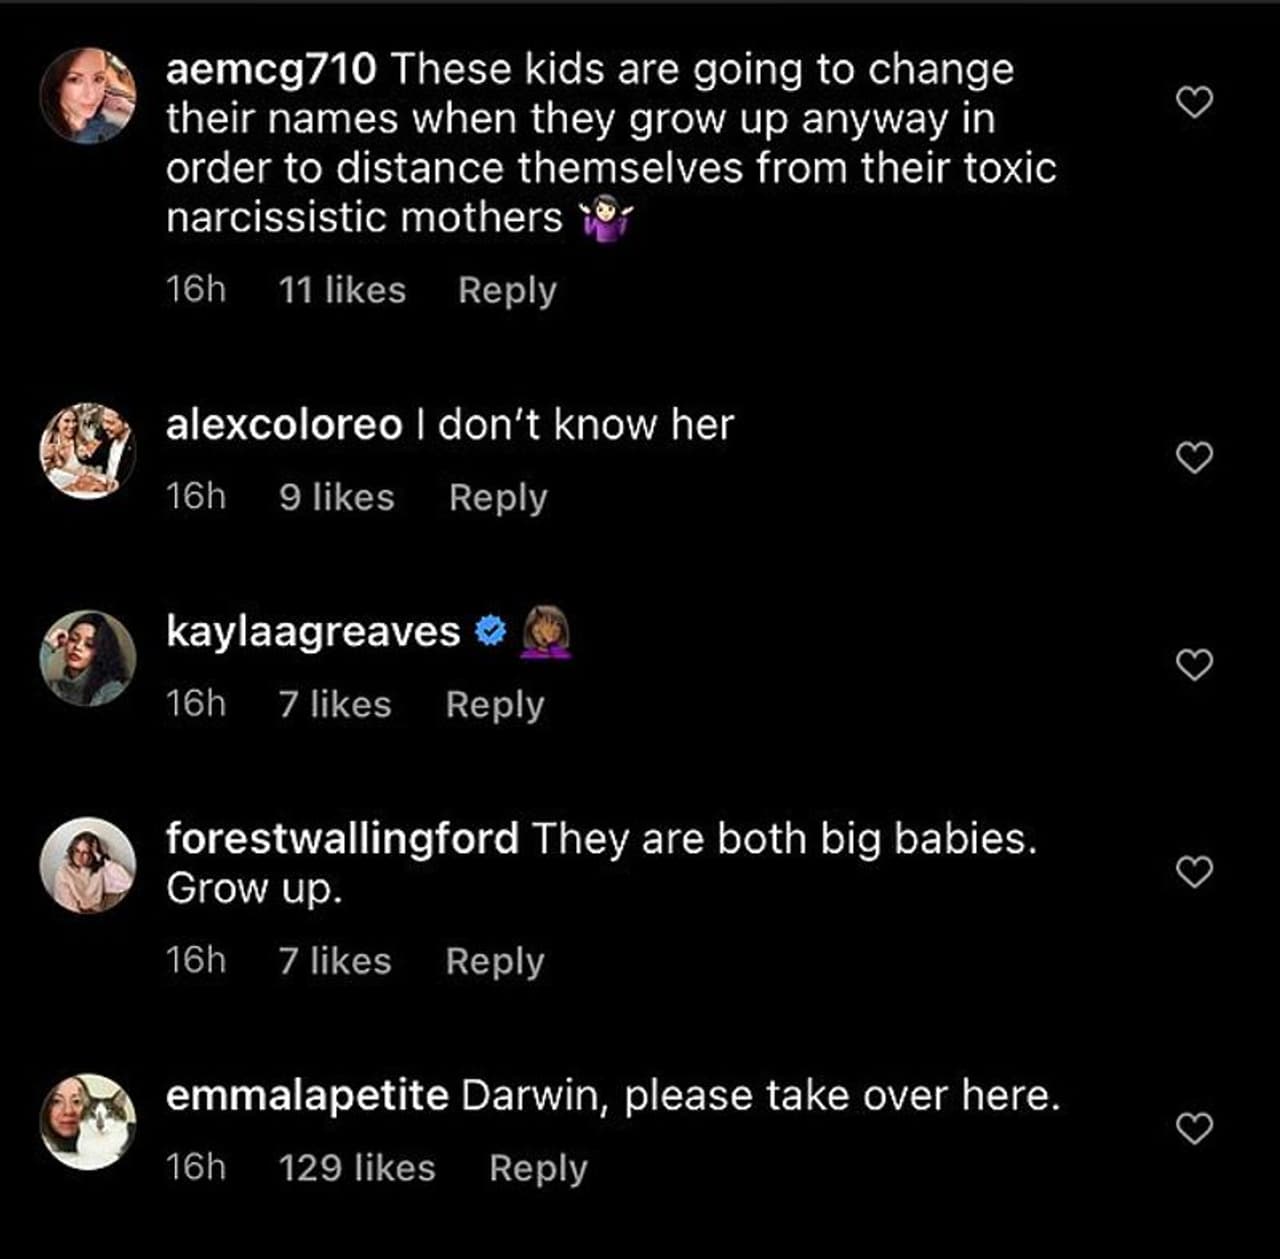This screenshot has height=1259, width=1280.
Task: Tap heart beside alexcoloreo's comment
Action: [x=1194, y=457]
